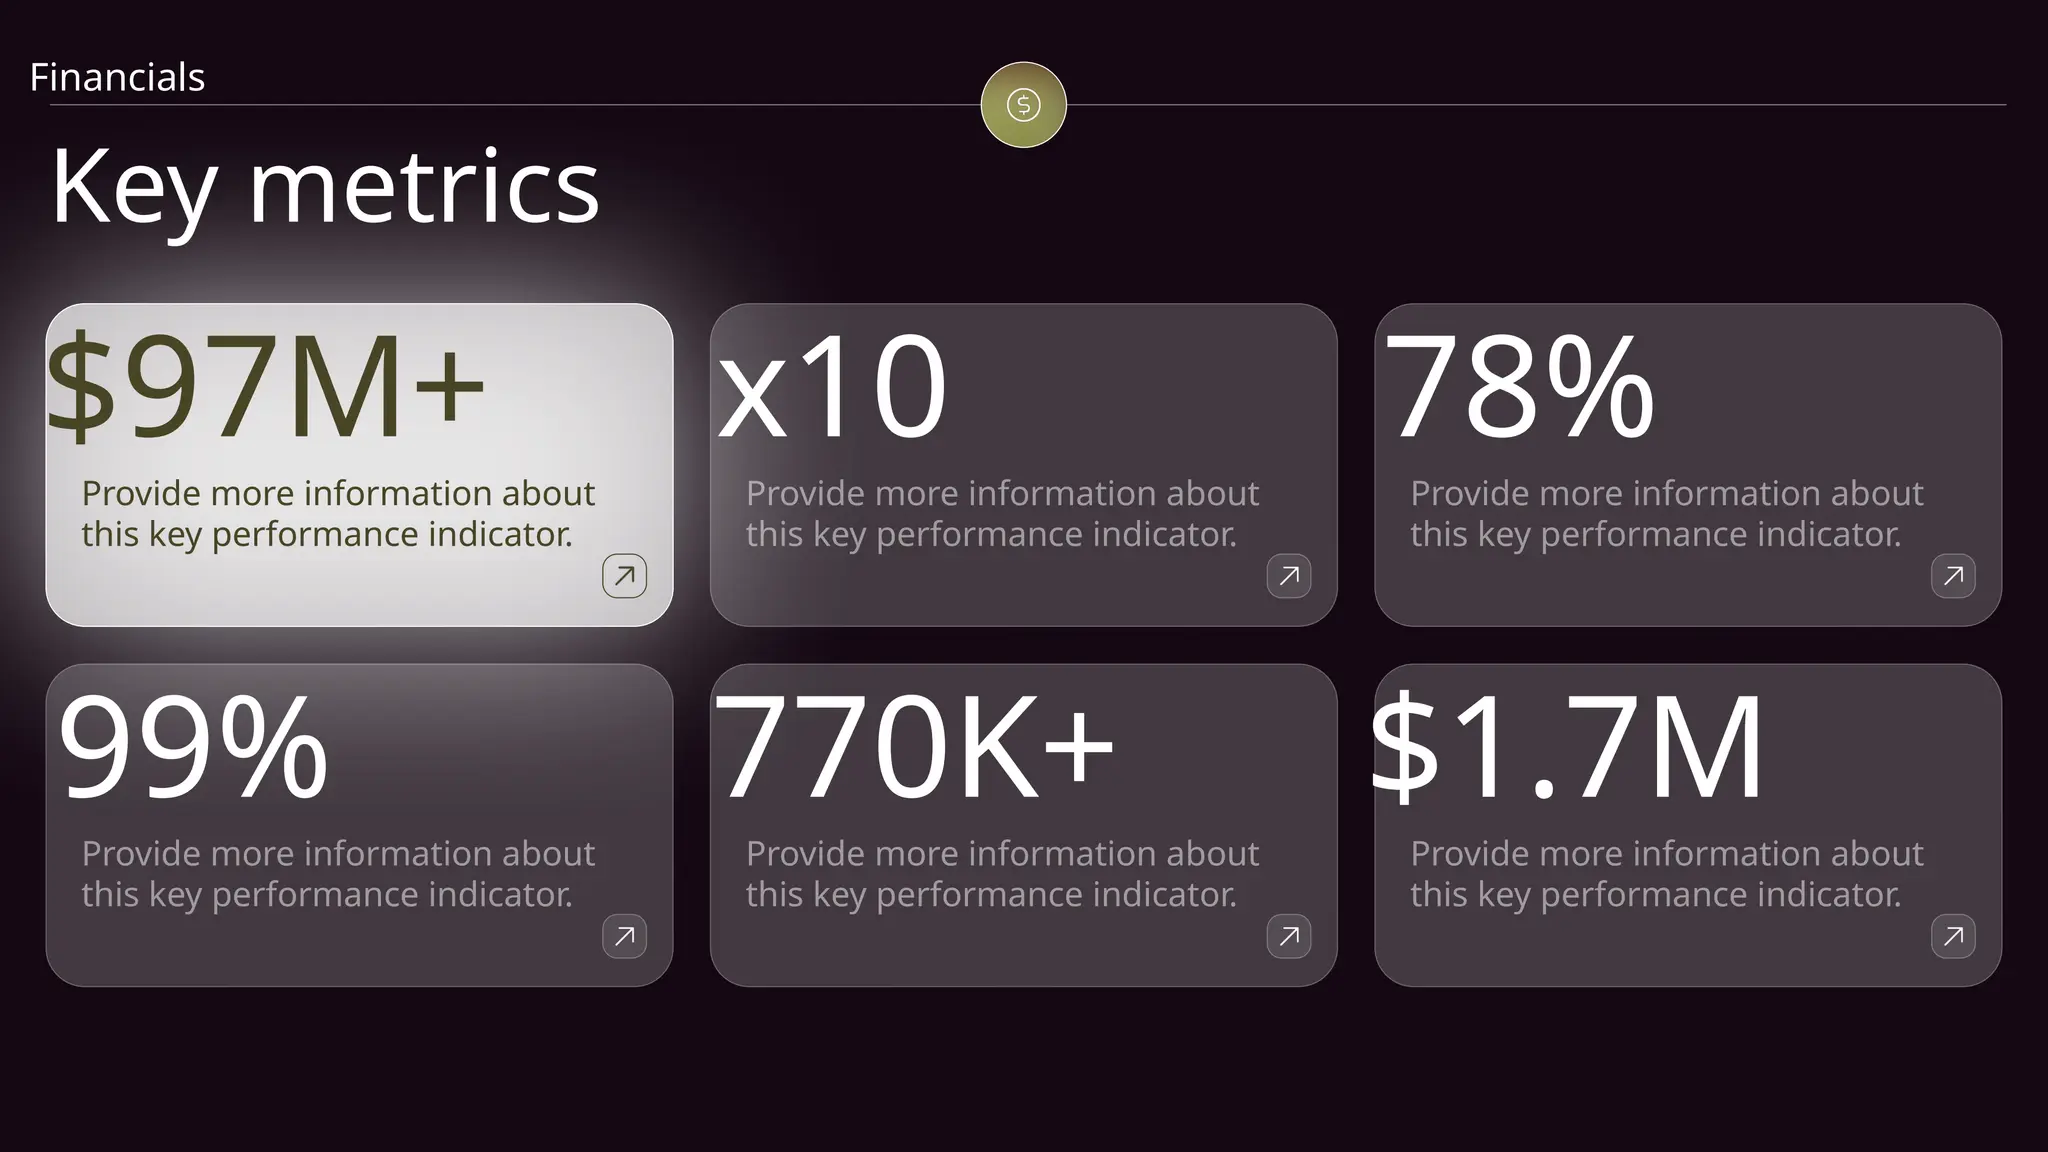Open the arrow icon on $1.7M card
Viewport: 2048px width, 1152px height.
(1953, 936)
